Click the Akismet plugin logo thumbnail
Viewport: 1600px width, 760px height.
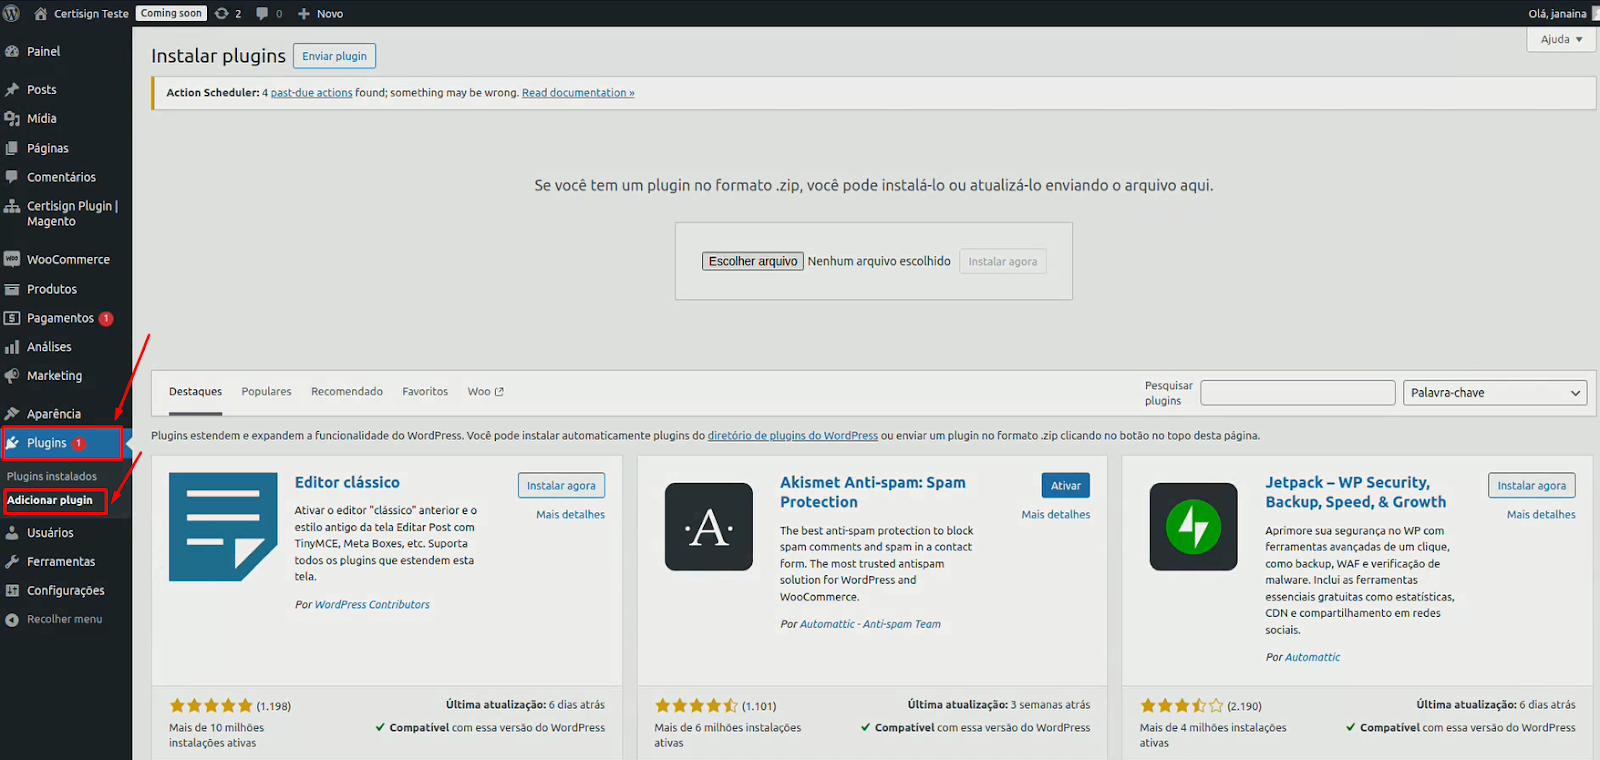coord(709,527)
